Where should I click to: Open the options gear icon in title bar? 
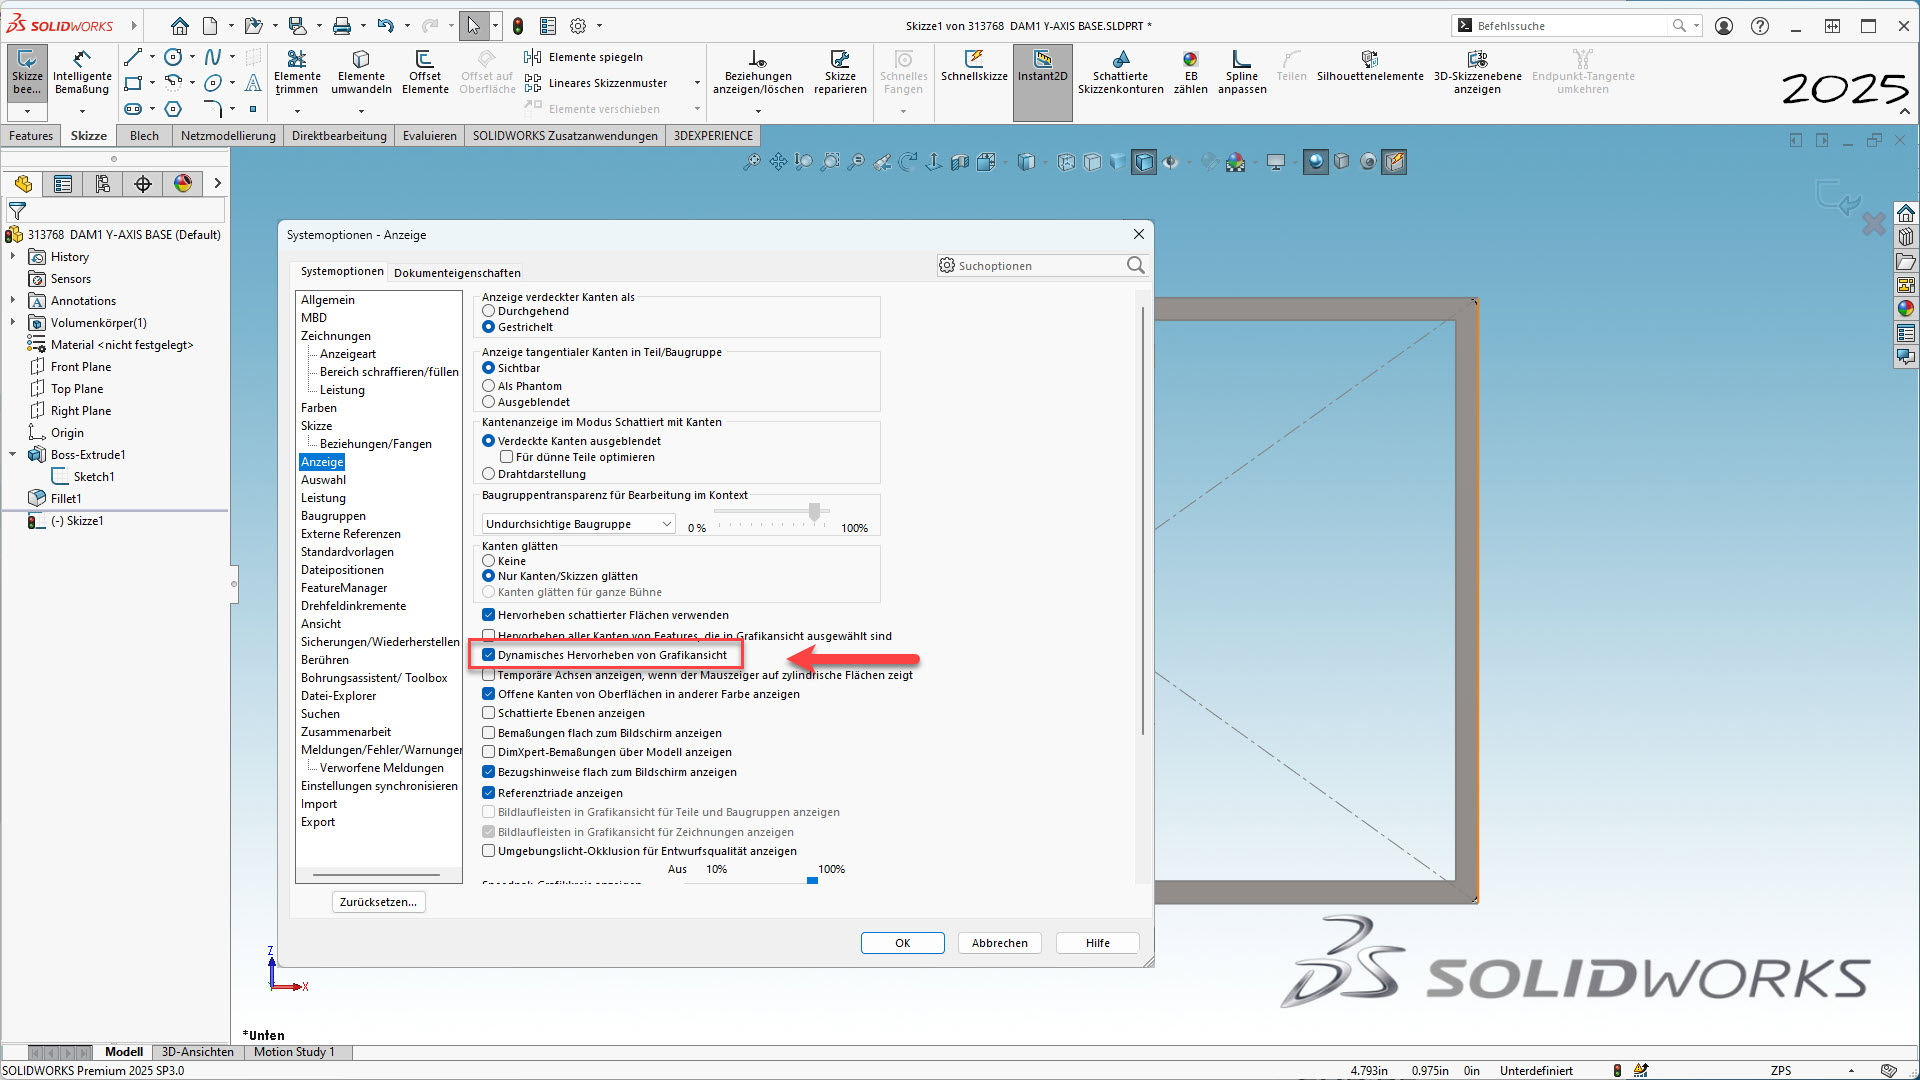point(578,26)
